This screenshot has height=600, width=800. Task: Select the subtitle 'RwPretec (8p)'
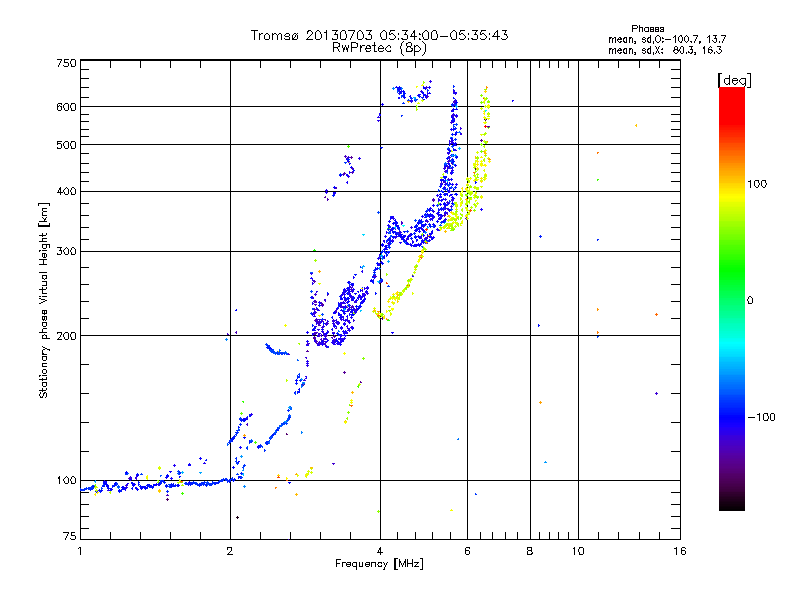pyautogui.click(x=379, y=48)
